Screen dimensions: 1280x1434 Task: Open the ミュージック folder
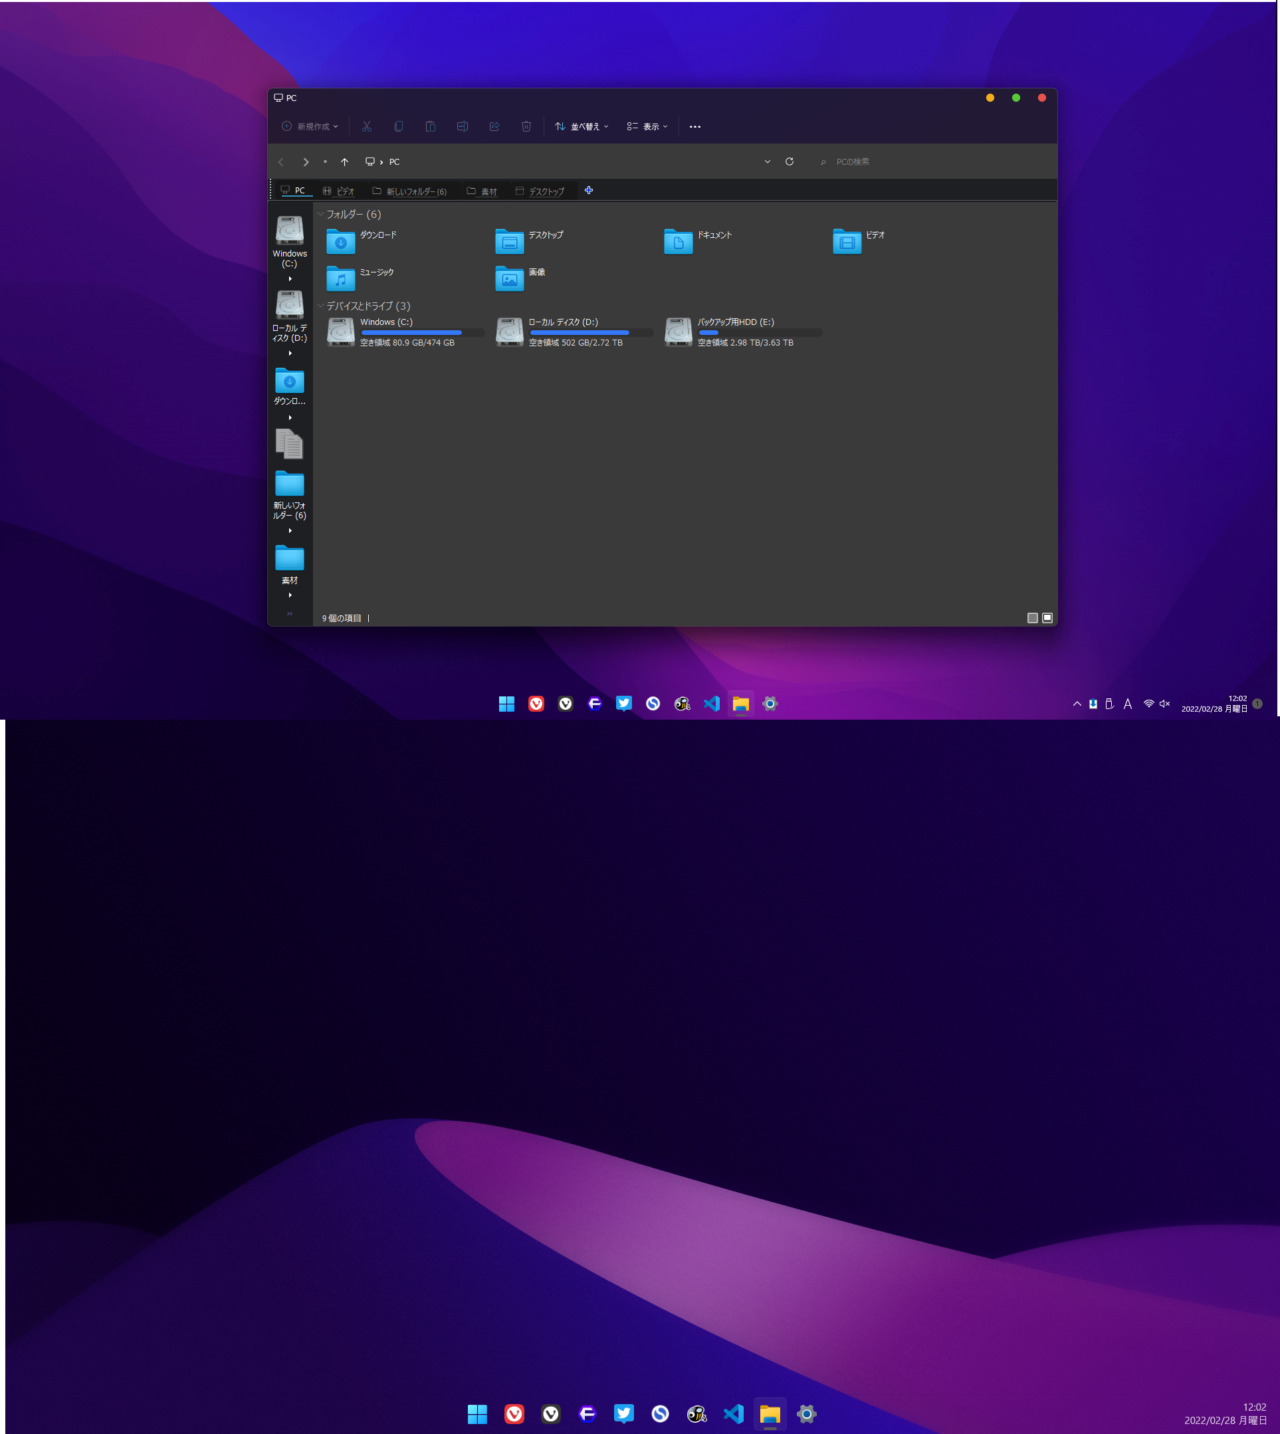point(360,278)
